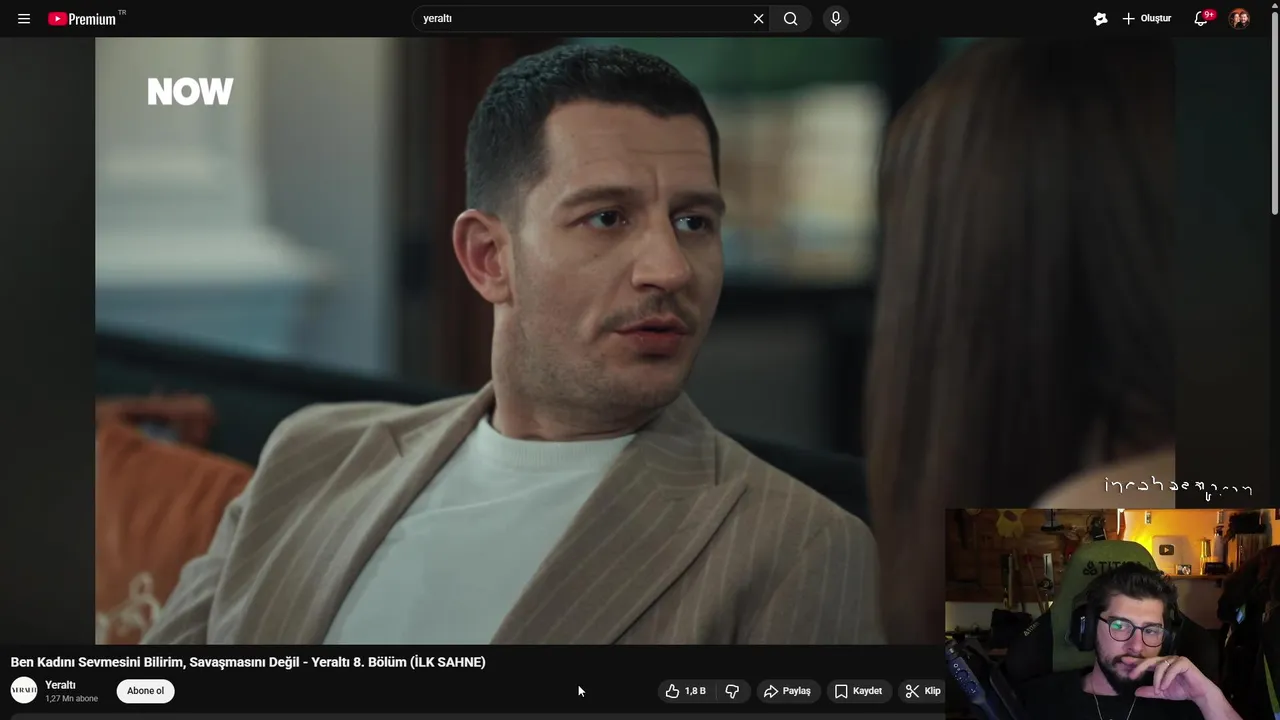Click the video title text
Screen dimensions: 1280x720
click(248, 662)
